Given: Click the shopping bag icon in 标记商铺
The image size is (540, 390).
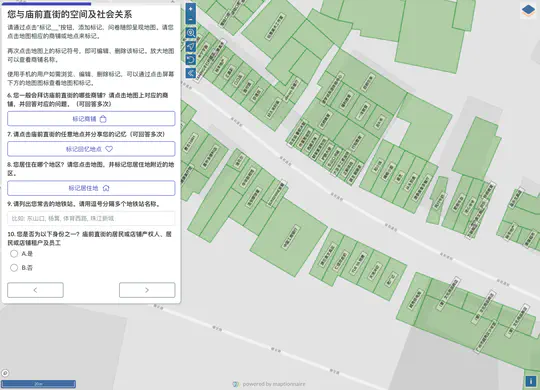Looking at the screenshot, I should pos(103,119).
